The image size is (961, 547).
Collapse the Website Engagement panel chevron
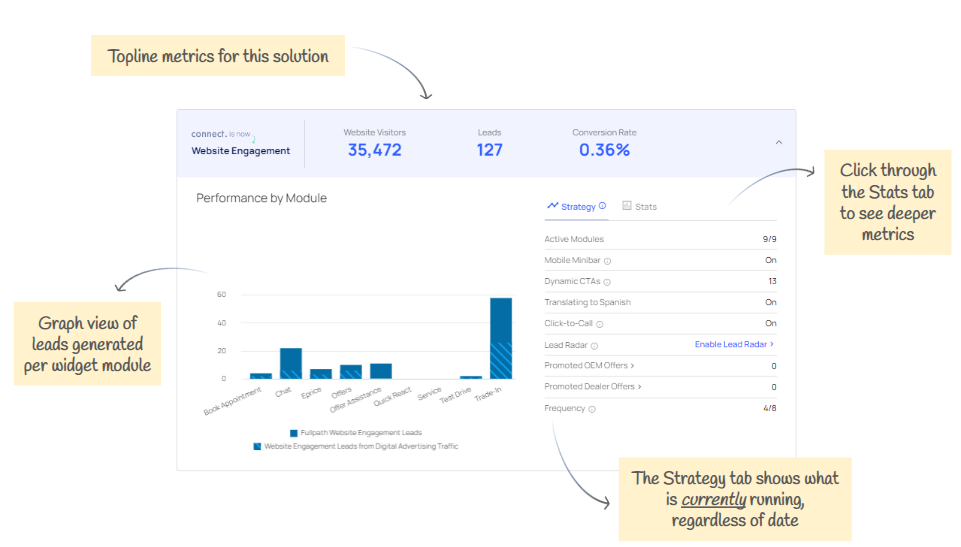click(779, 143)
